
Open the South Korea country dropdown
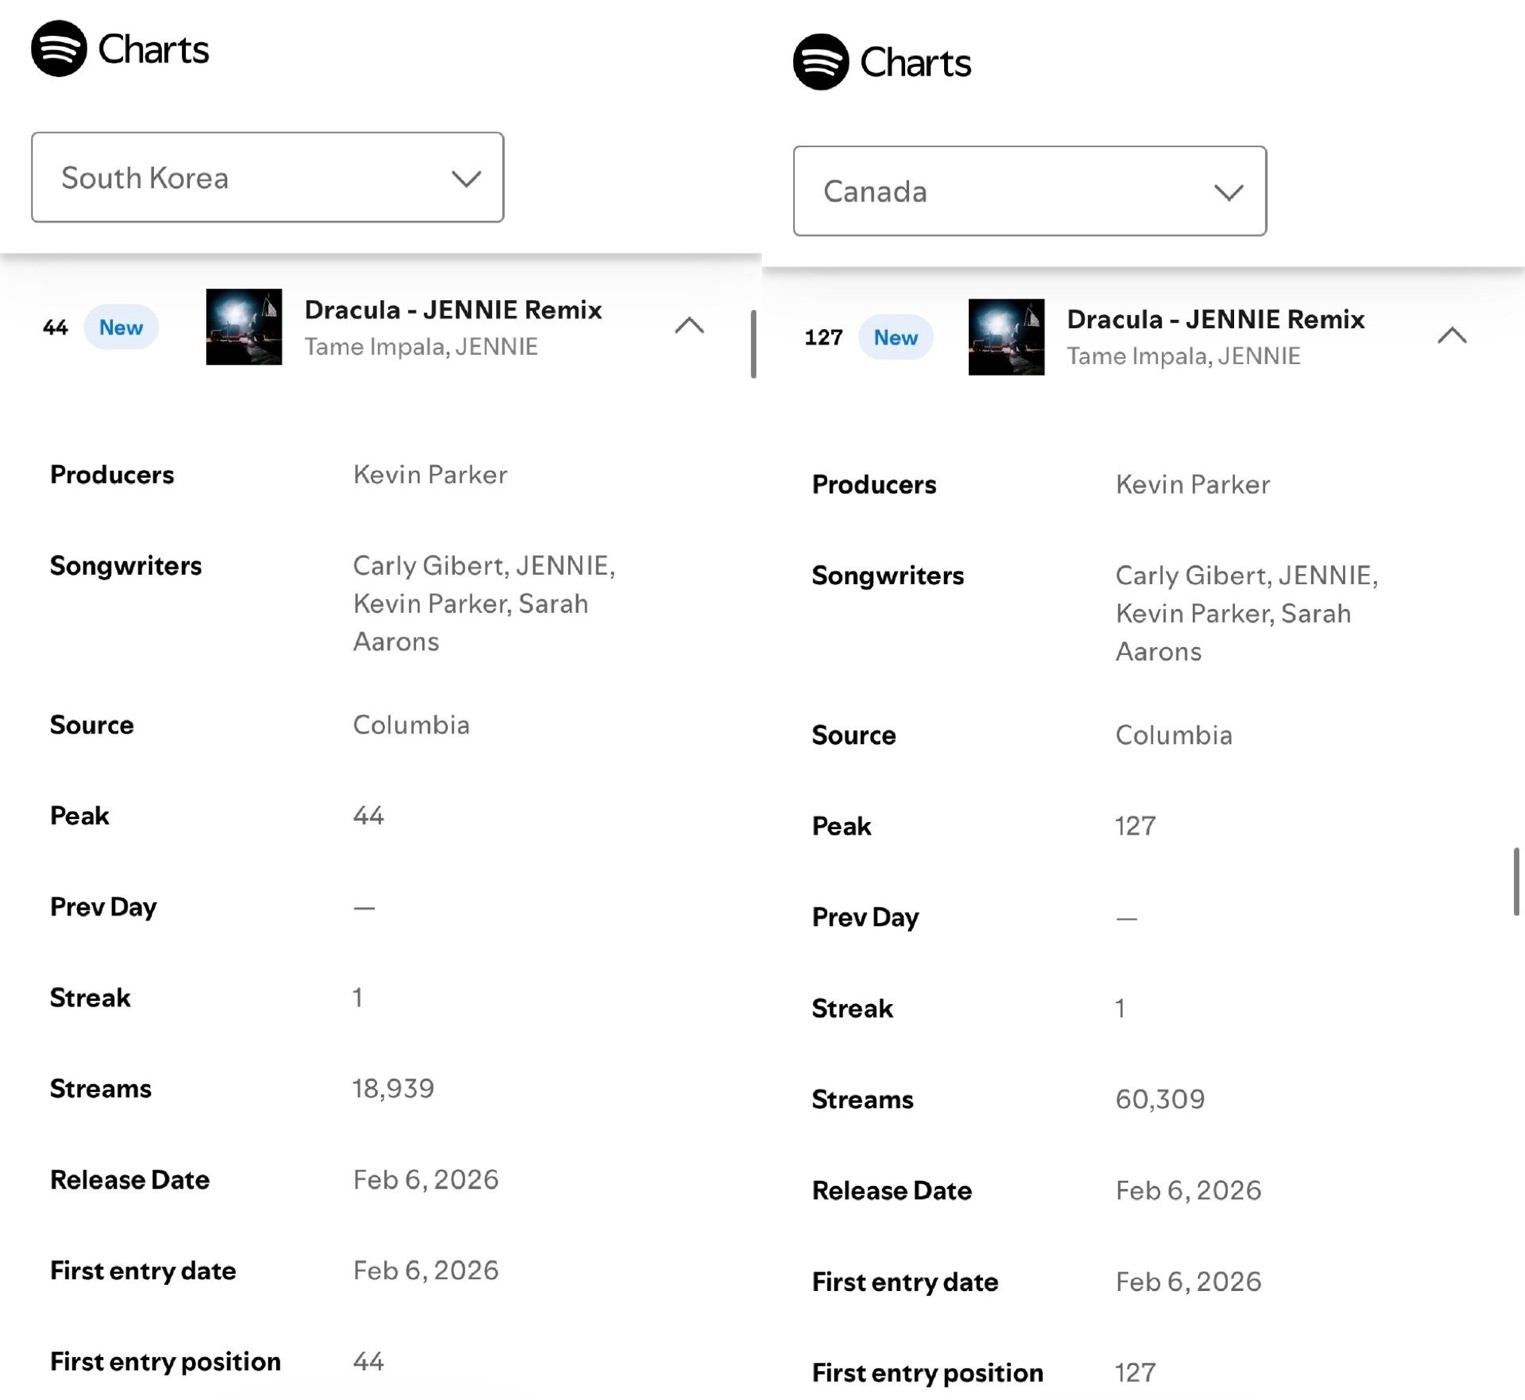[267, 177]
